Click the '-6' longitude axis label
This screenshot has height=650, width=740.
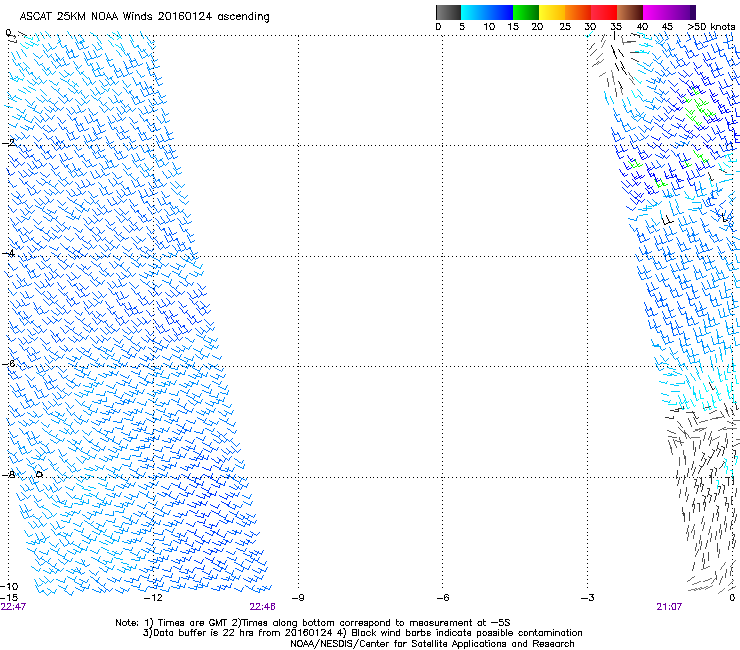pos(442,598)
